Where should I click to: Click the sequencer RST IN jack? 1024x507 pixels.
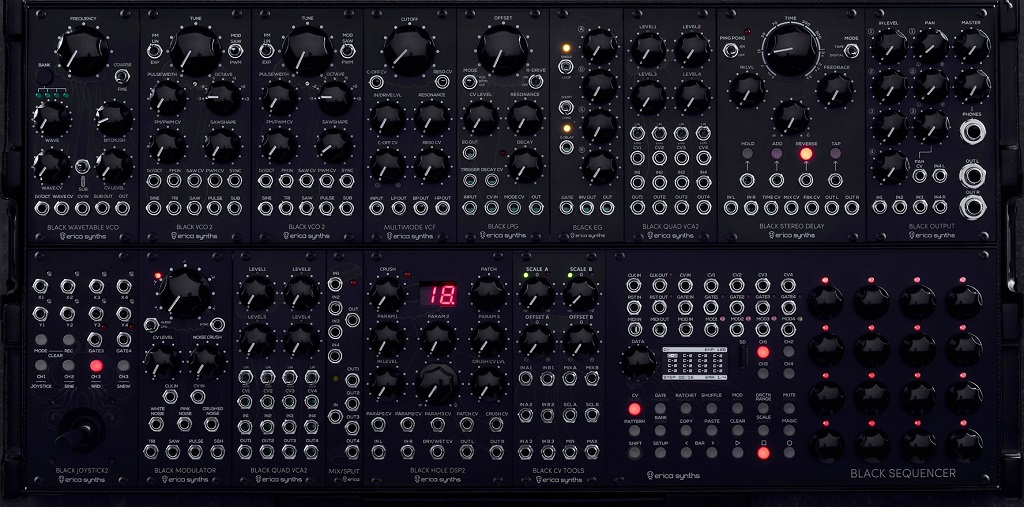633,308
